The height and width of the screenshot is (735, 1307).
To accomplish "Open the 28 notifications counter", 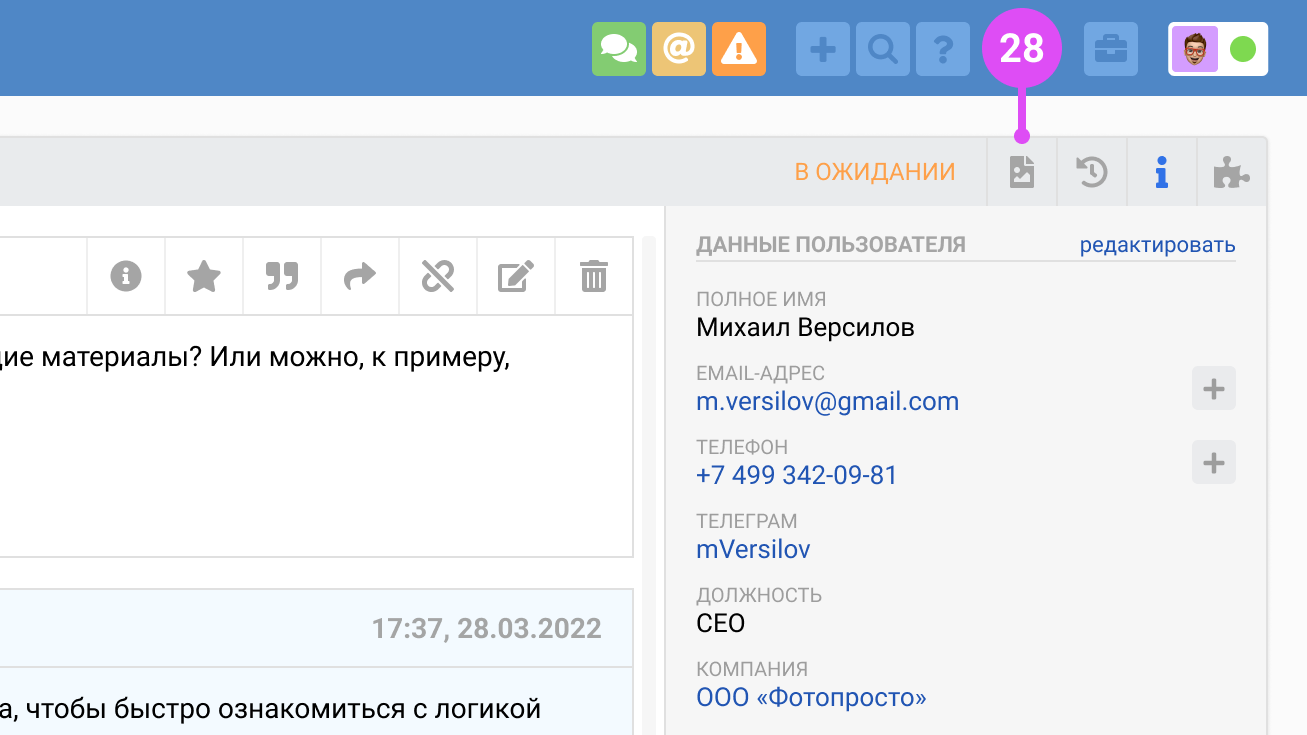I will (x=1022, y=48).
